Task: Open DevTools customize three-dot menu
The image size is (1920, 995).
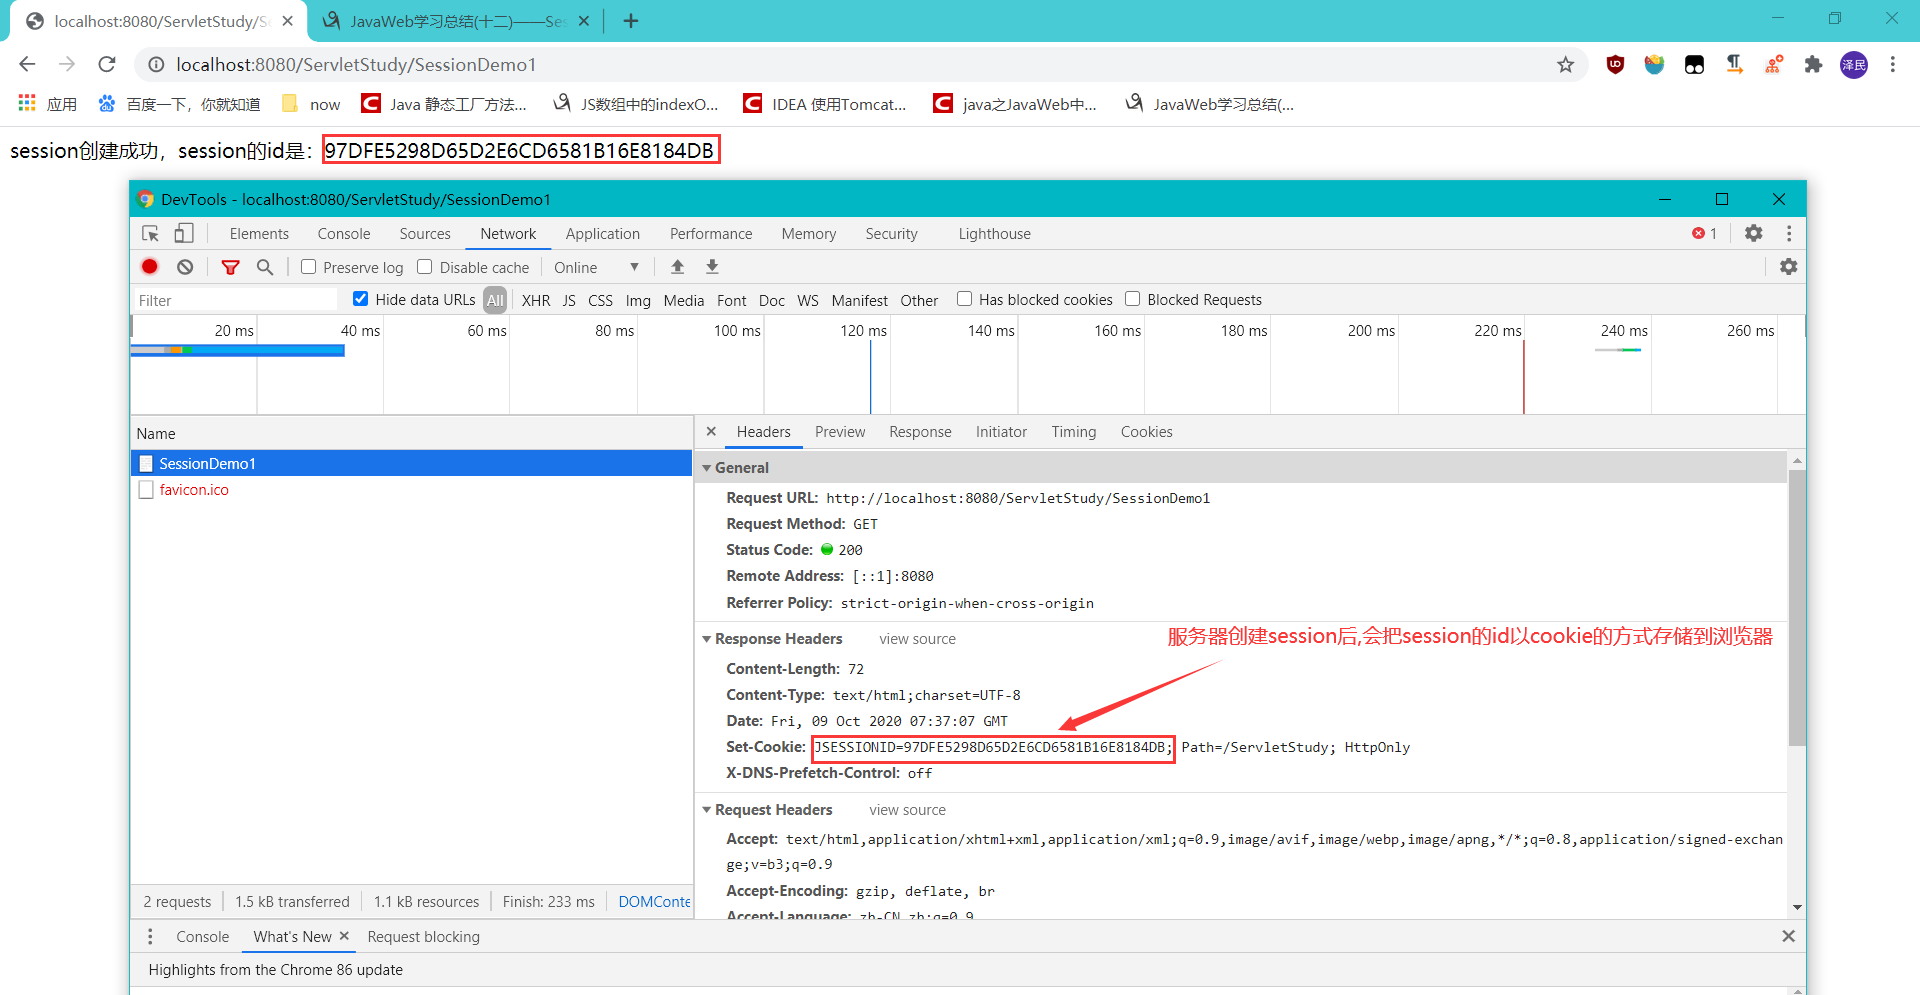Action: (x=1789, y=233)
